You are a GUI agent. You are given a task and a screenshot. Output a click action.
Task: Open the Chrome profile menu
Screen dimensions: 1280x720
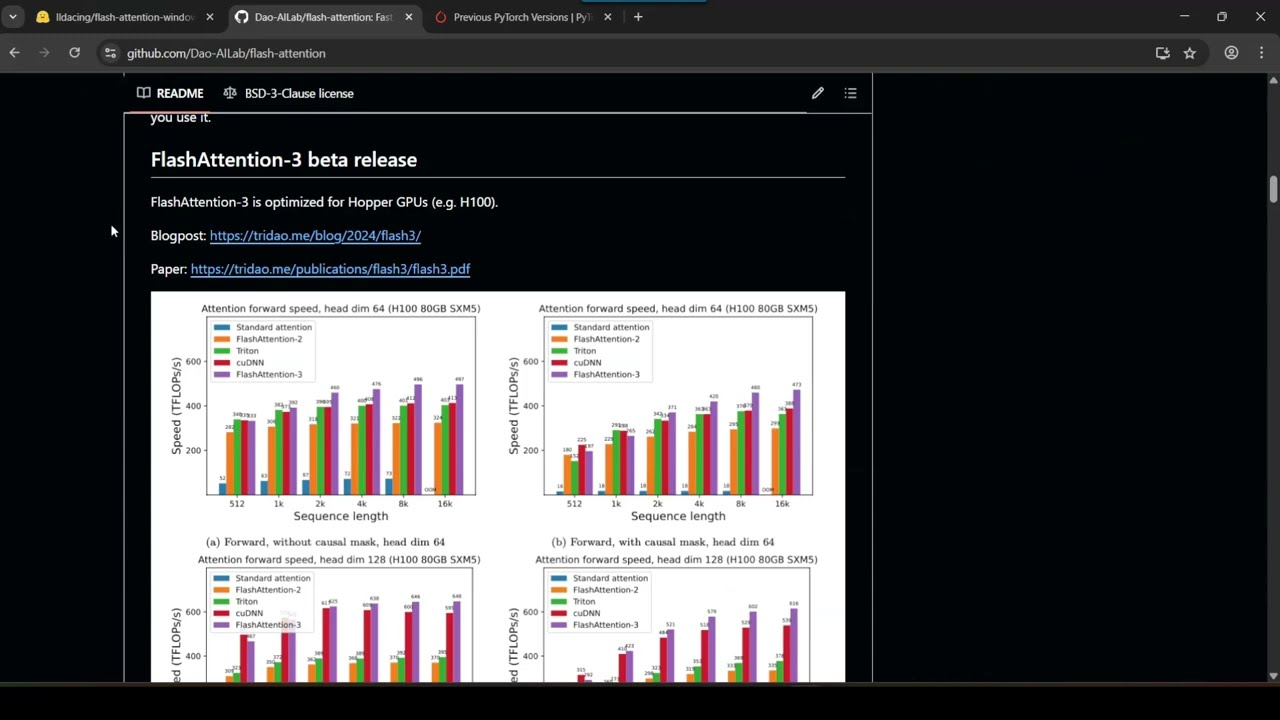point(1231,53)
